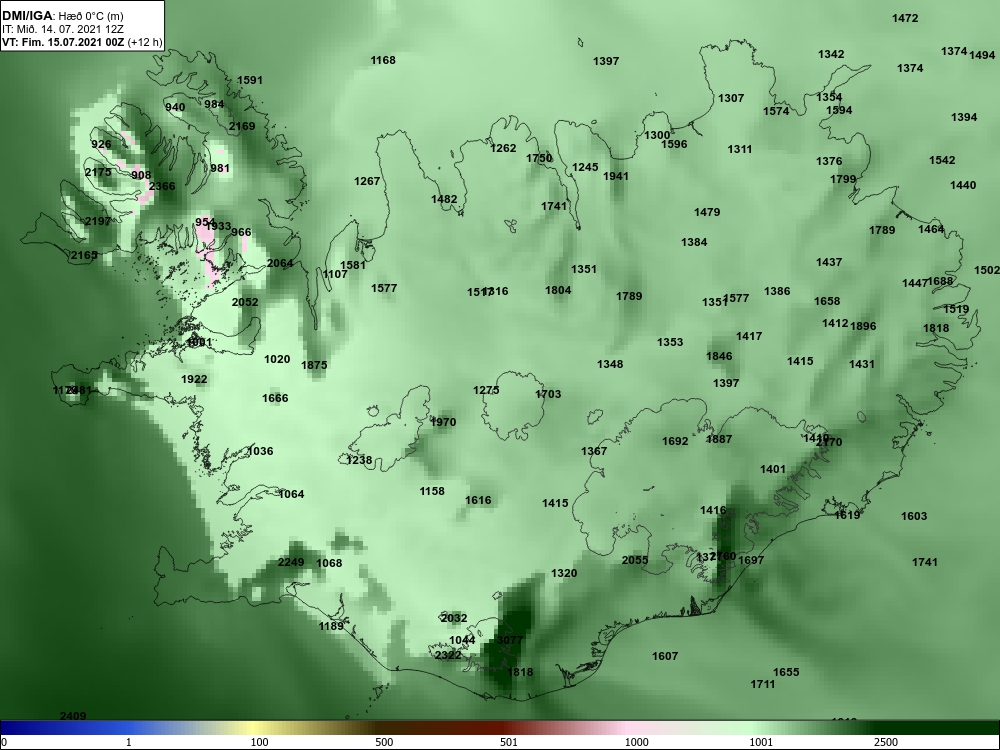
Task: Click the 1494 value at the right edge
Action: (x=982, y=55)
